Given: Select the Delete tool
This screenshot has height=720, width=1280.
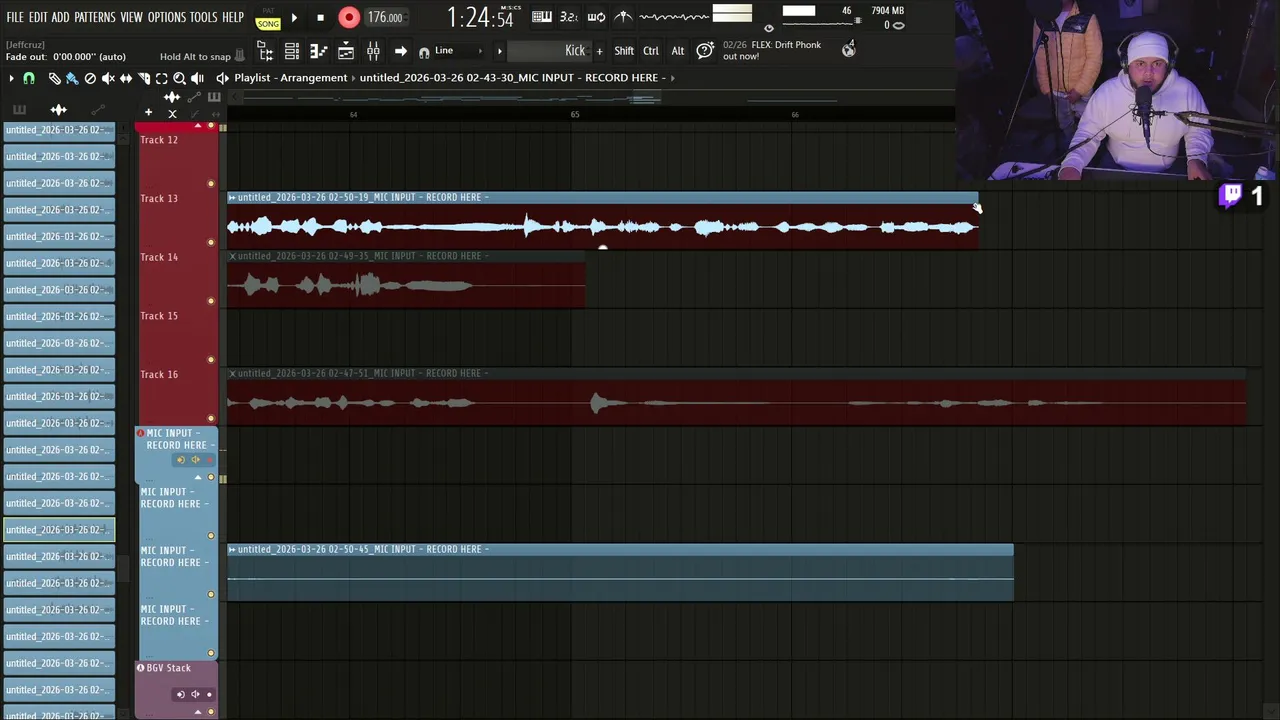Looking at the screenshot, I should pos(90,78).
